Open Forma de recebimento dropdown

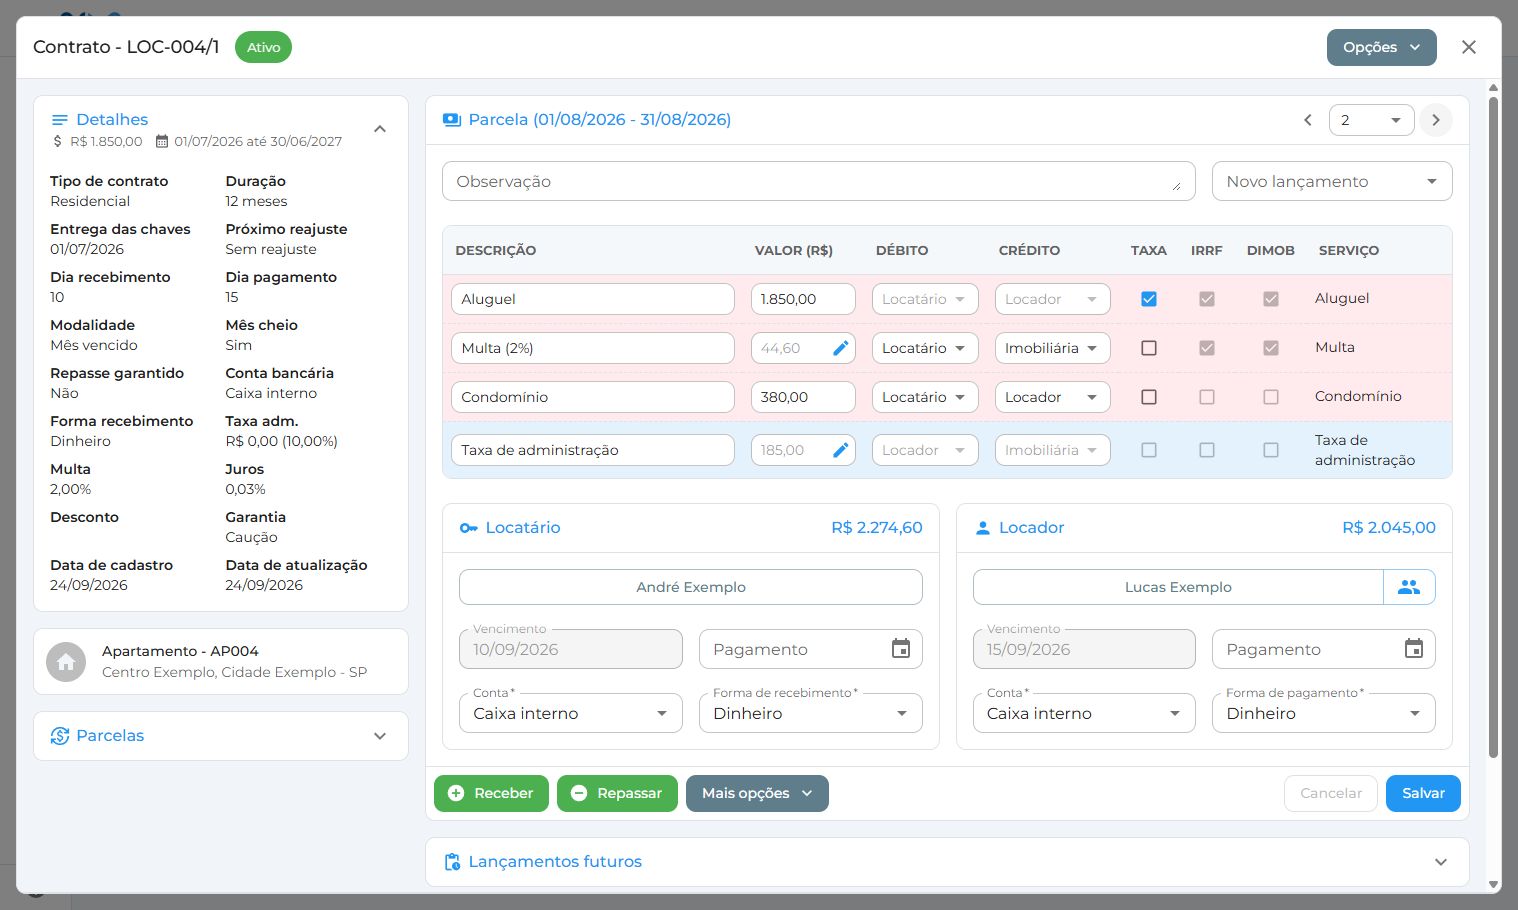point(811,713)
